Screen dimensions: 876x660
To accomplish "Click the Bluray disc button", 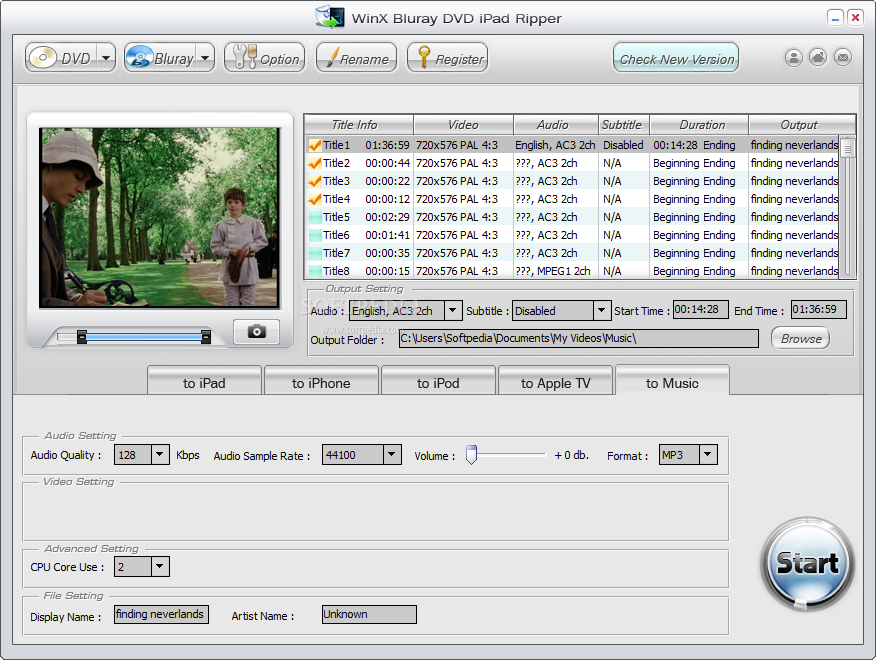I will click(160, 58).
